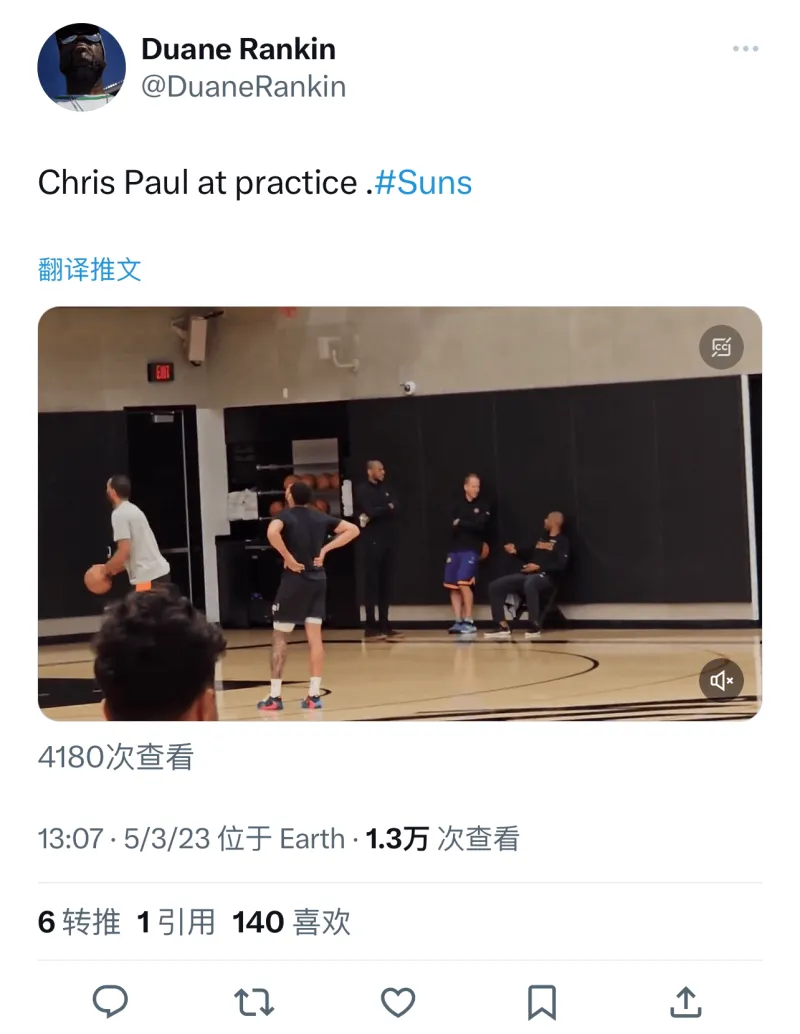Tap the 4180次查看 video views label

[116, 757]
